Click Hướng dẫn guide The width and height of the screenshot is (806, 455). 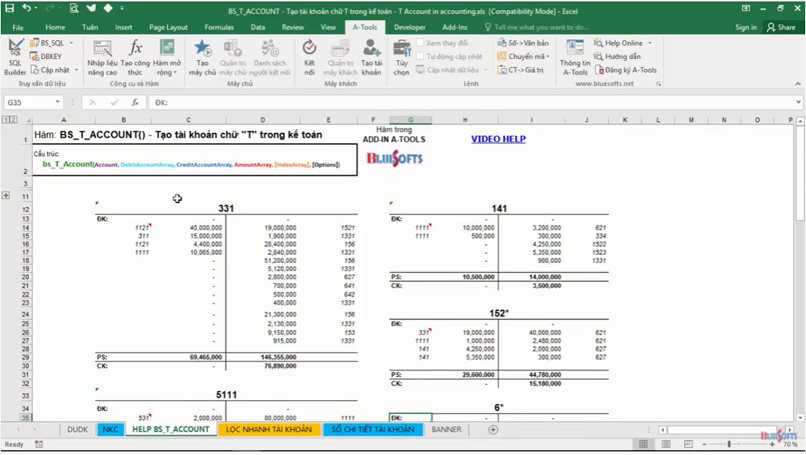point(617,57)
